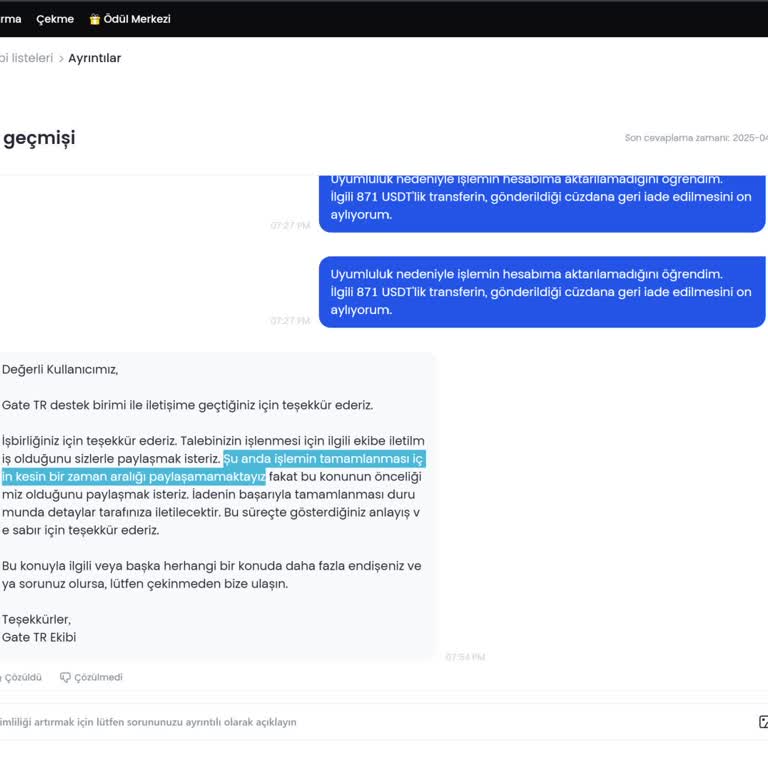Click the image attach icon in input
Image resolution: width=768 pixels, height=768 pixels.
763,721
